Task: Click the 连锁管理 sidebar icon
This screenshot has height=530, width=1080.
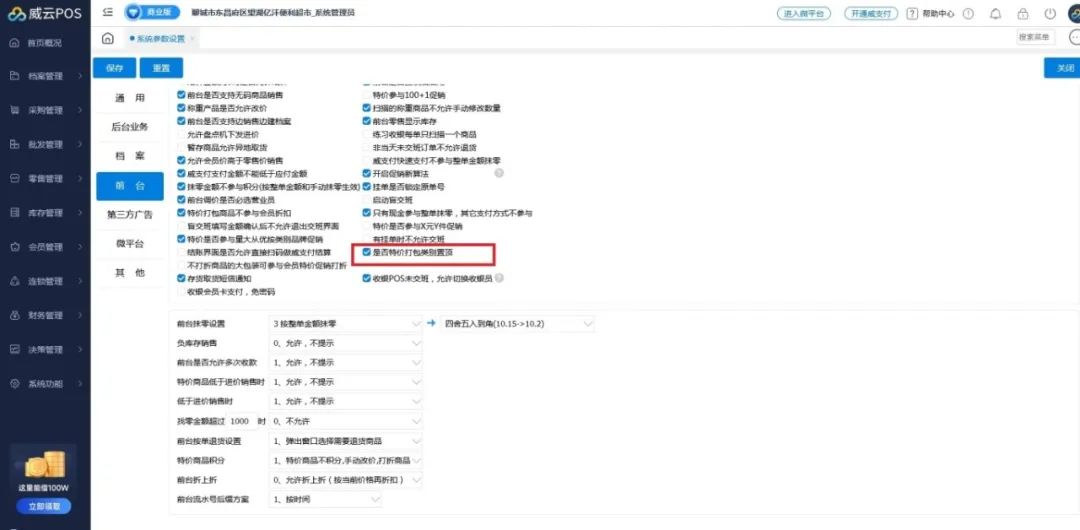Action: tap(14, 281)
